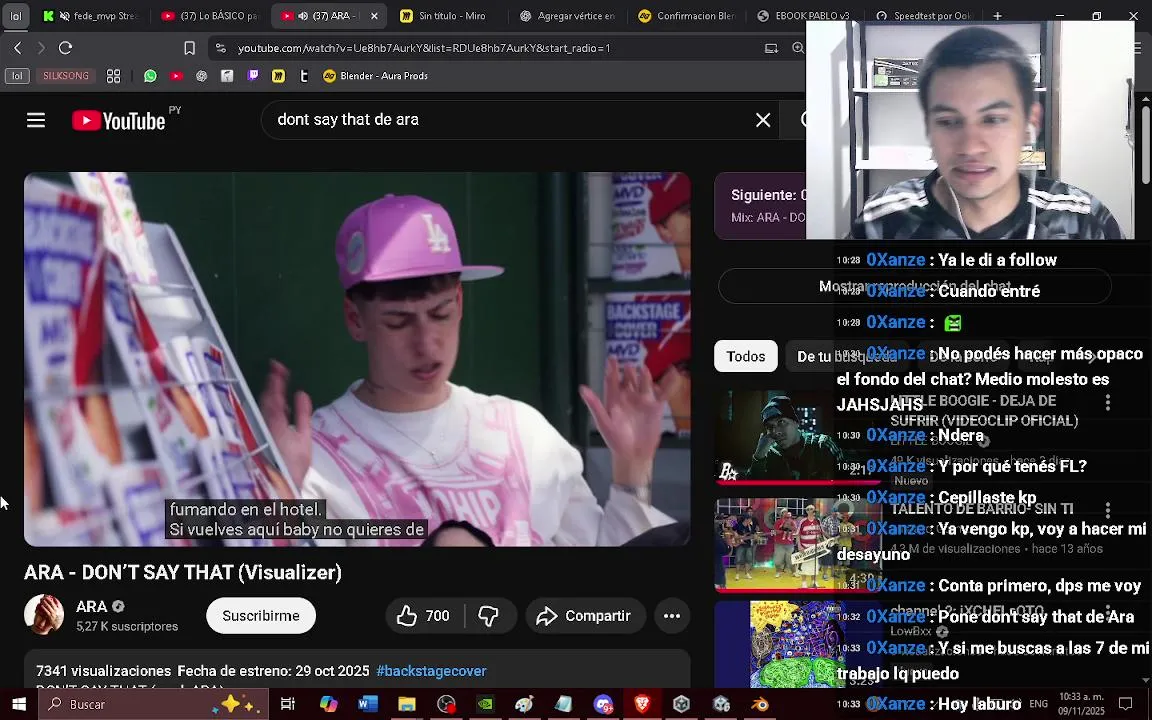The image size is (1152, 720).
Task: Switch to the EBOOK PABLO v3 tab
Action: 805,15
